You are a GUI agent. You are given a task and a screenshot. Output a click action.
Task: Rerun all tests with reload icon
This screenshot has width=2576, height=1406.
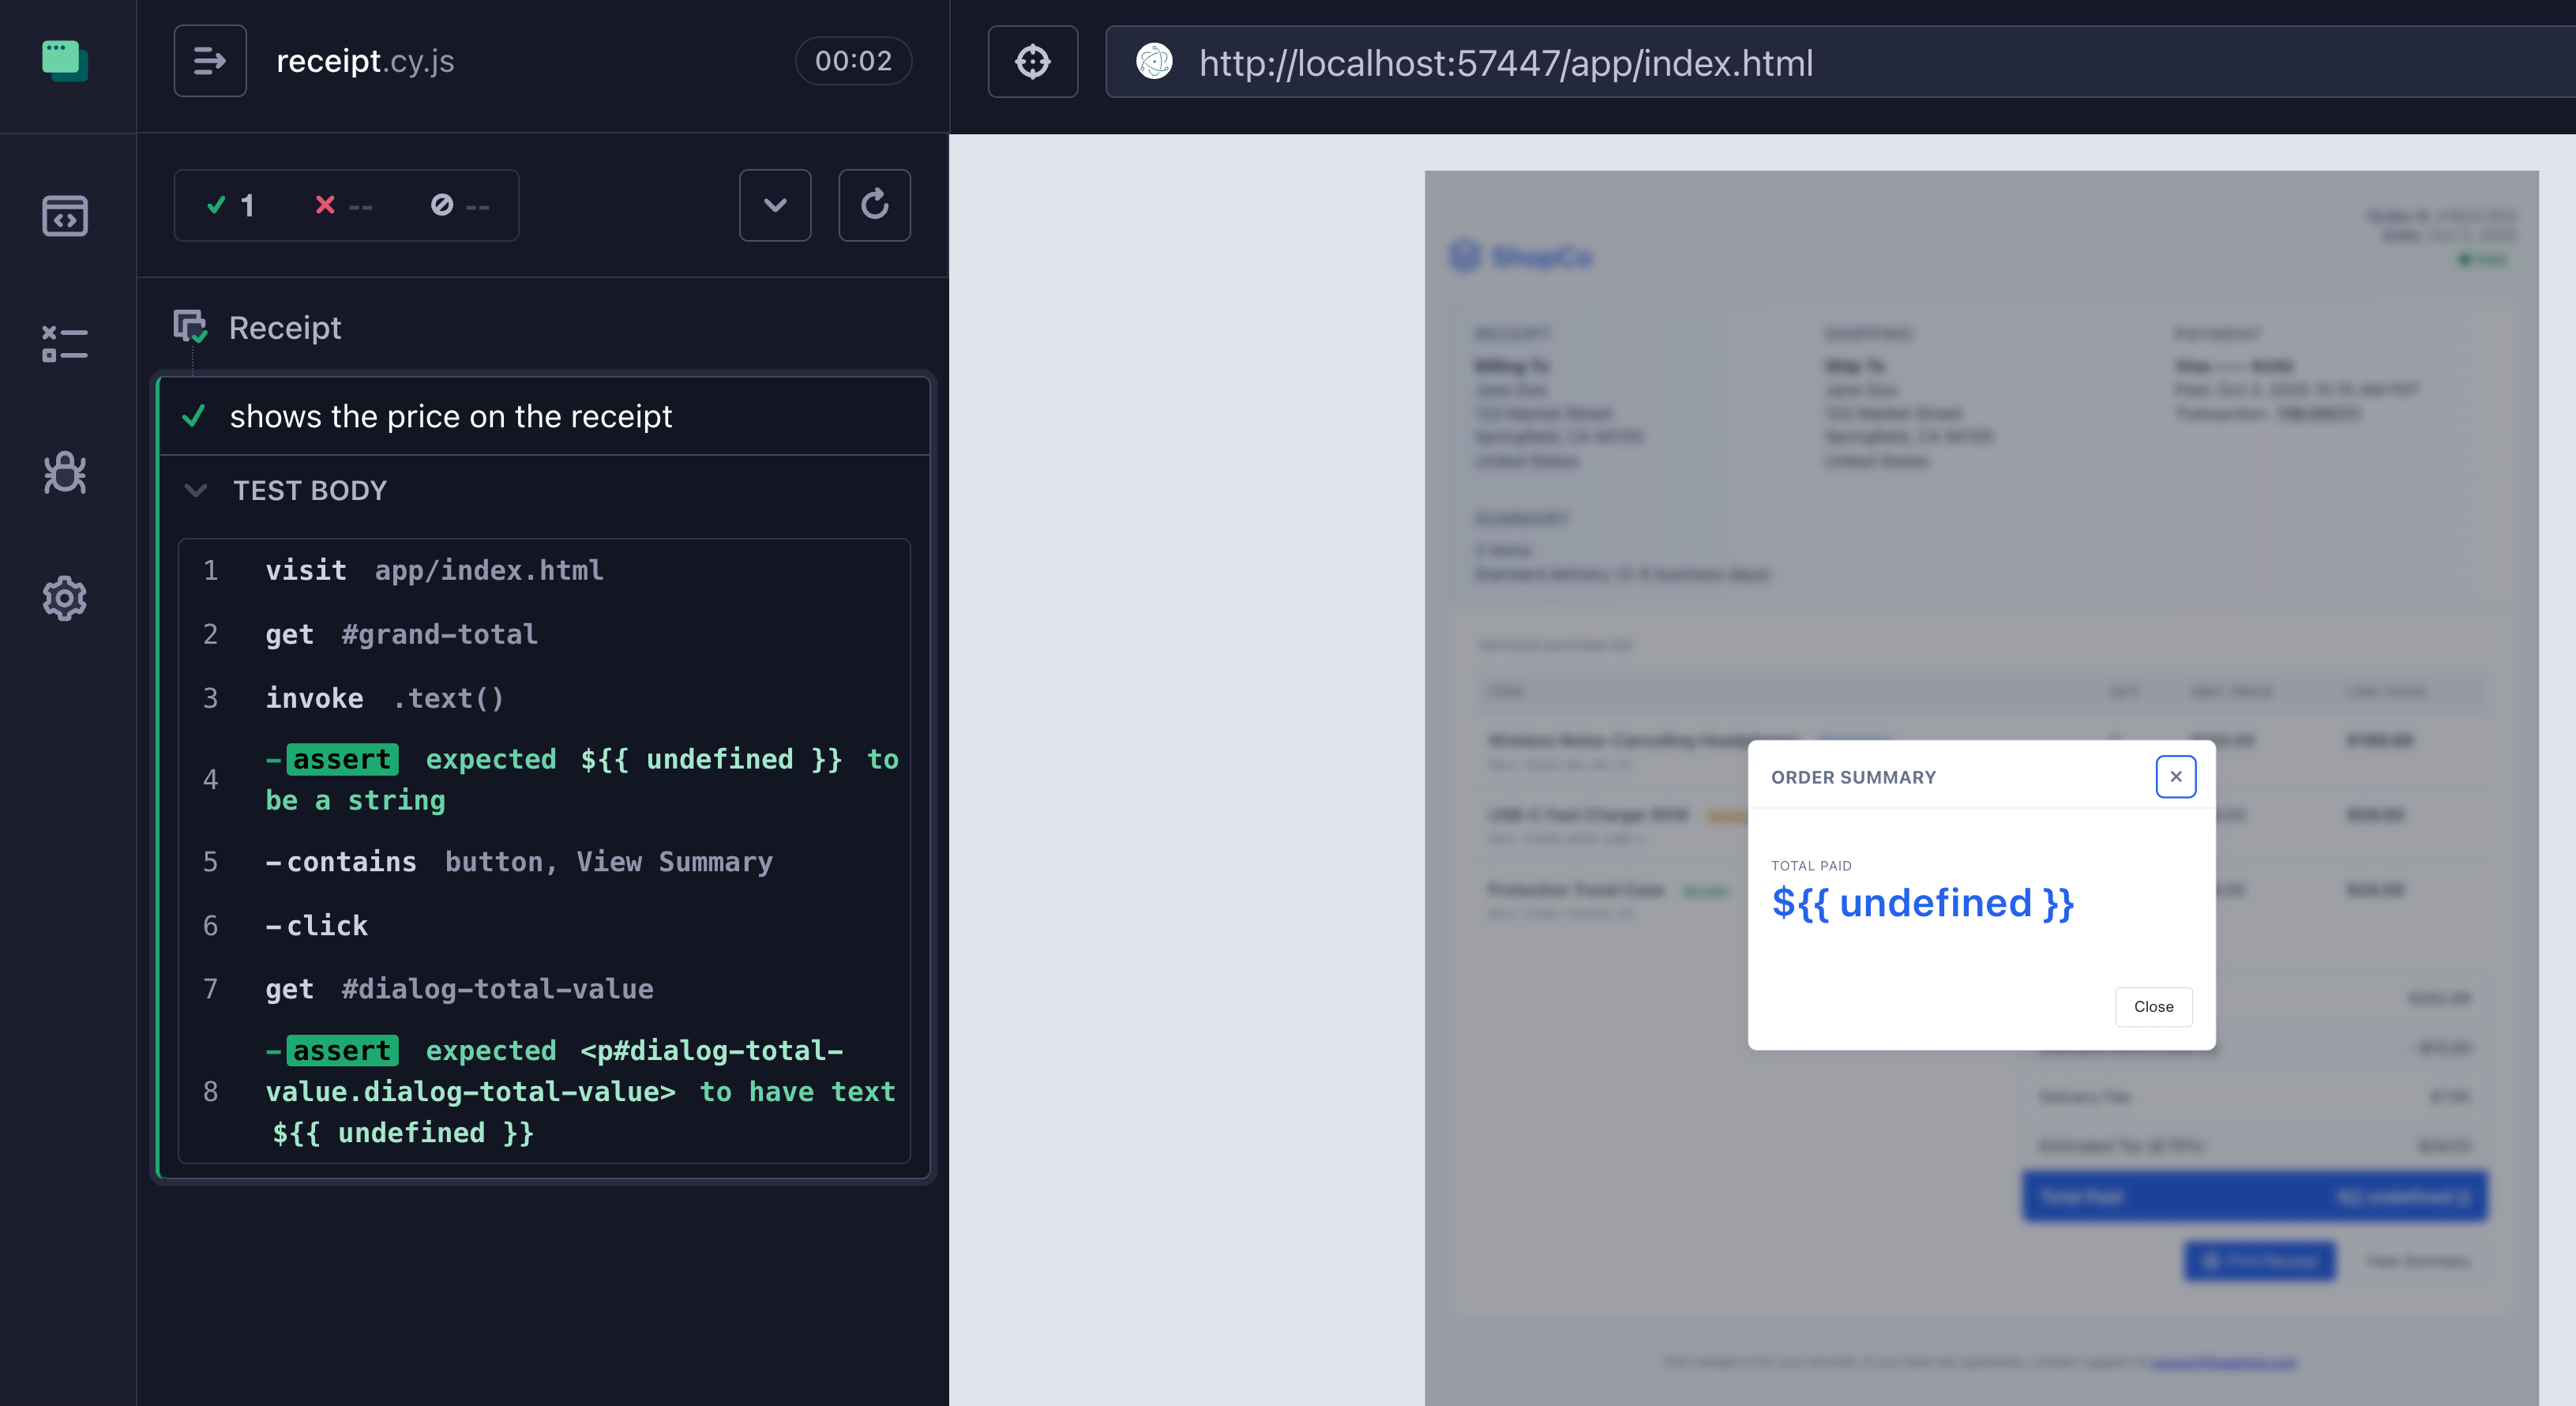point(874,205)
